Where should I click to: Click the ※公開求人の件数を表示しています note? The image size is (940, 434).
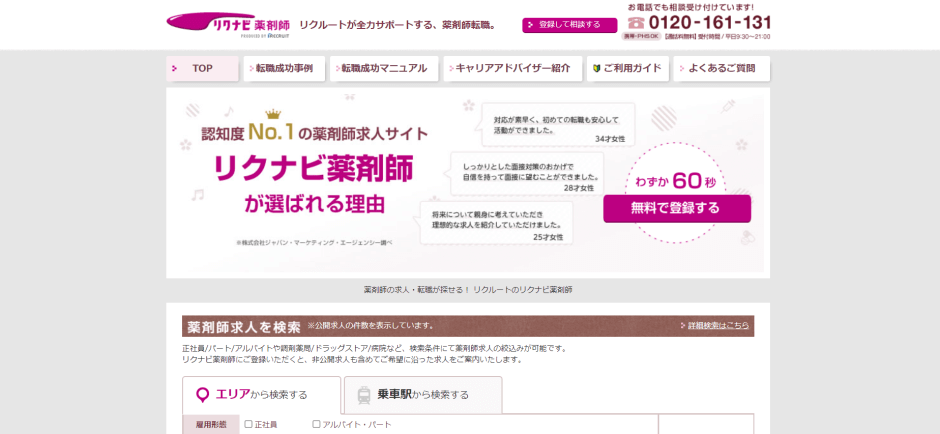pos(370,326)
